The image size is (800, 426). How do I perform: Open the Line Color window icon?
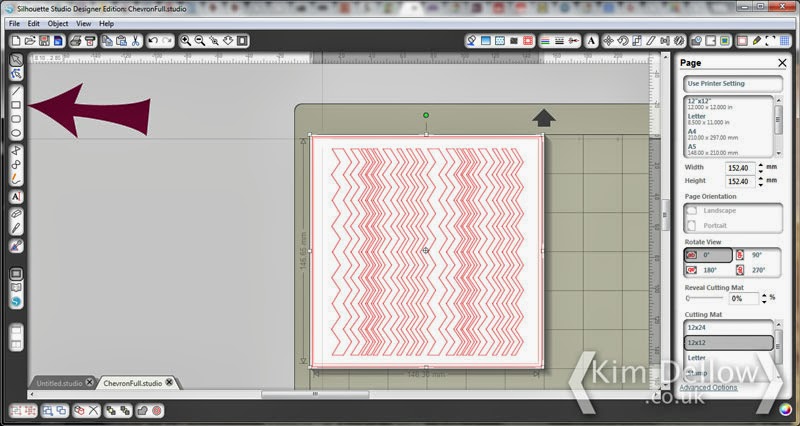coord(545,41)
